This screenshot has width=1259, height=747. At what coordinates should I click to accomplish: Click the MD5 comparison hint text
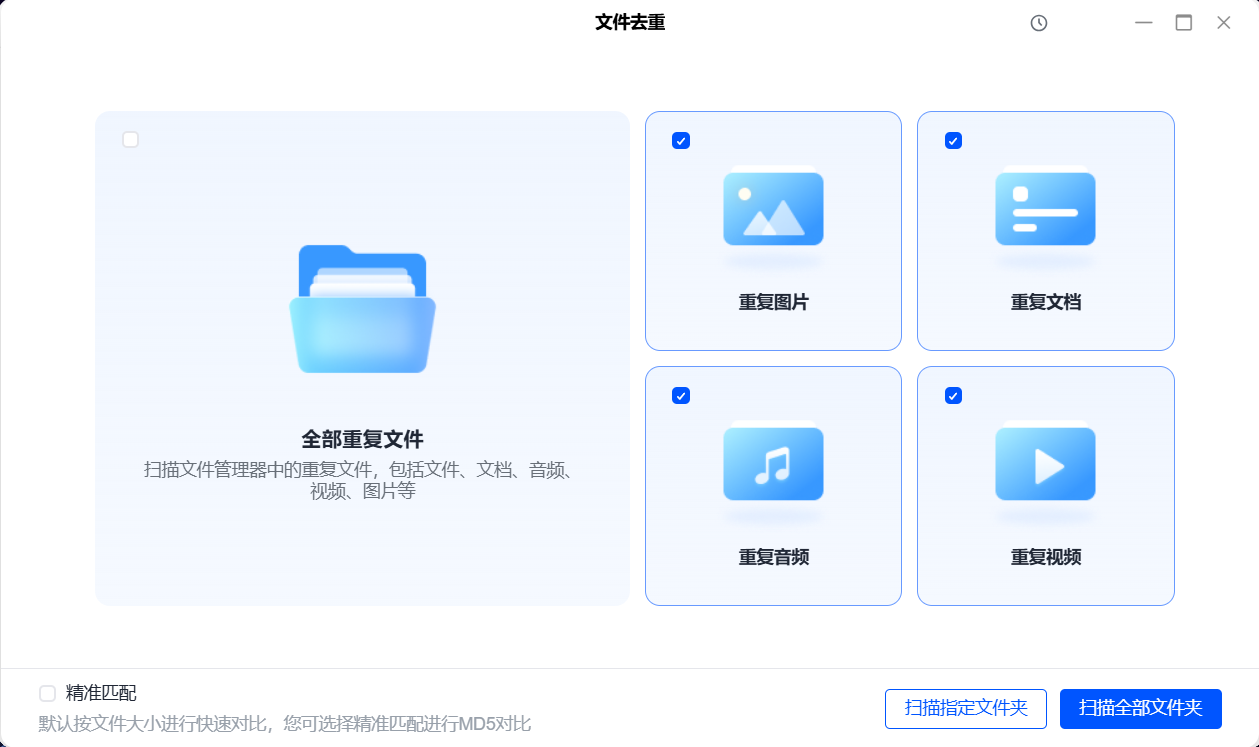point(285,723)
